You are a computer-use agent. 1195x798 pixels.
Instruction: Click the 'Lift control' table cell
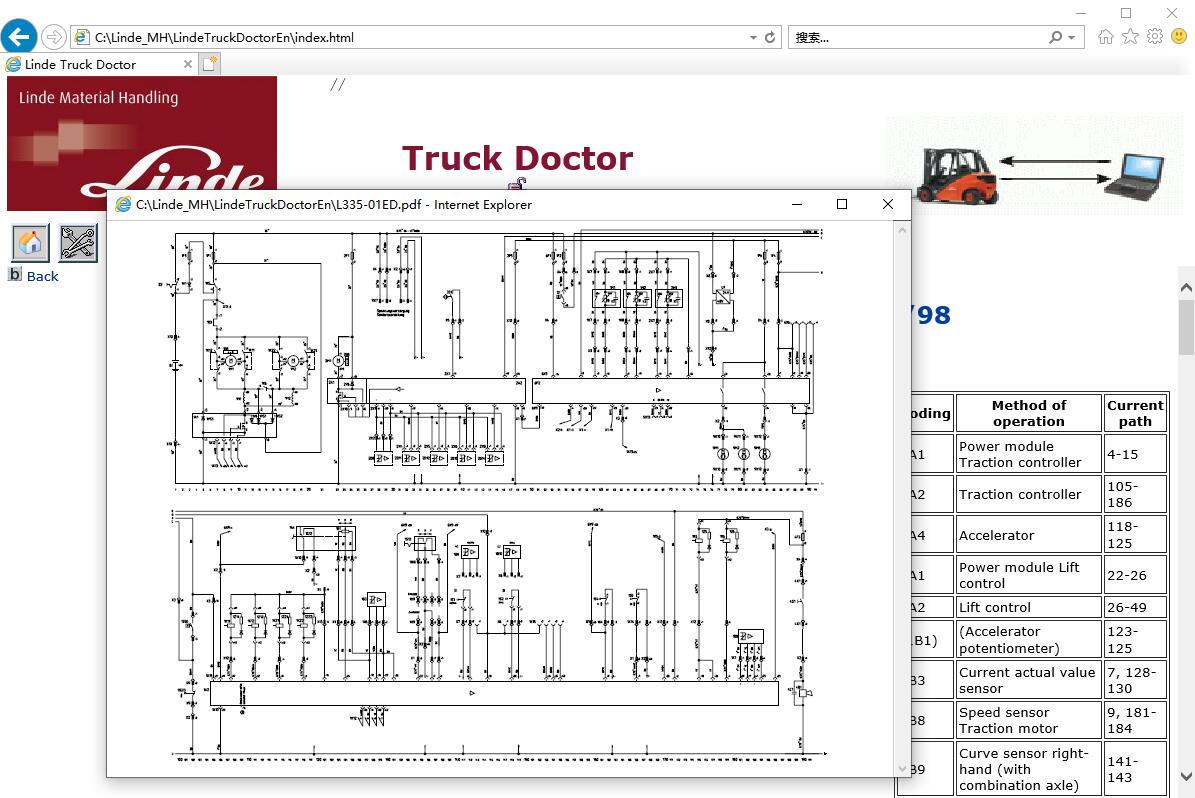coord(1029,607)
